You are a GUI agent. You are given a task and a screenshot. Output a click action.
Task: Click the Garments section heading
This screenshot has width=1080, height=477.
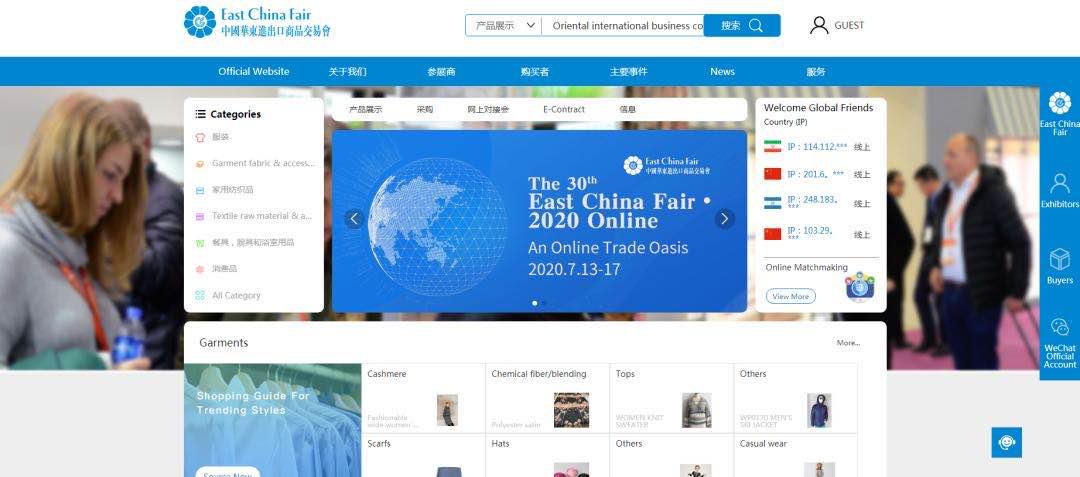point(224,343)
